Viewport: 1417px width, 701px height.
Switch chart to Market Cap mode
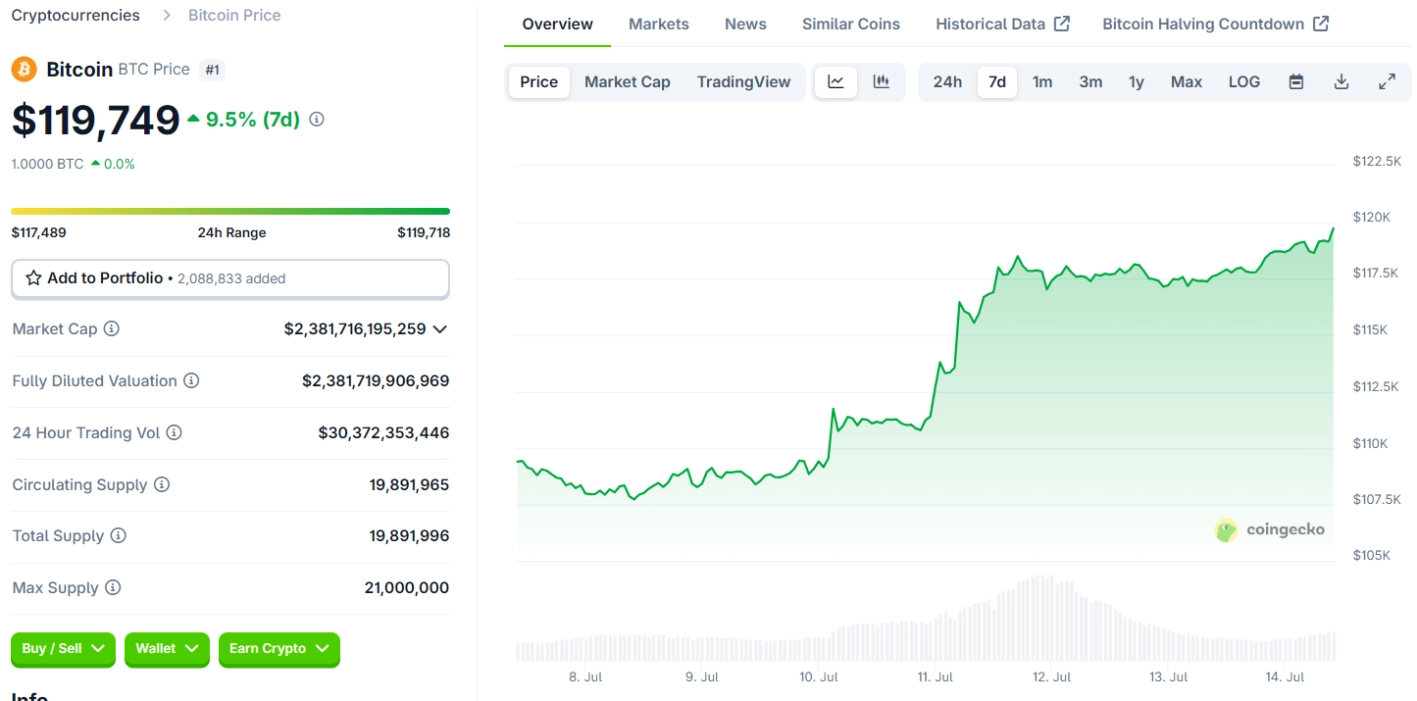pos(627,82)
